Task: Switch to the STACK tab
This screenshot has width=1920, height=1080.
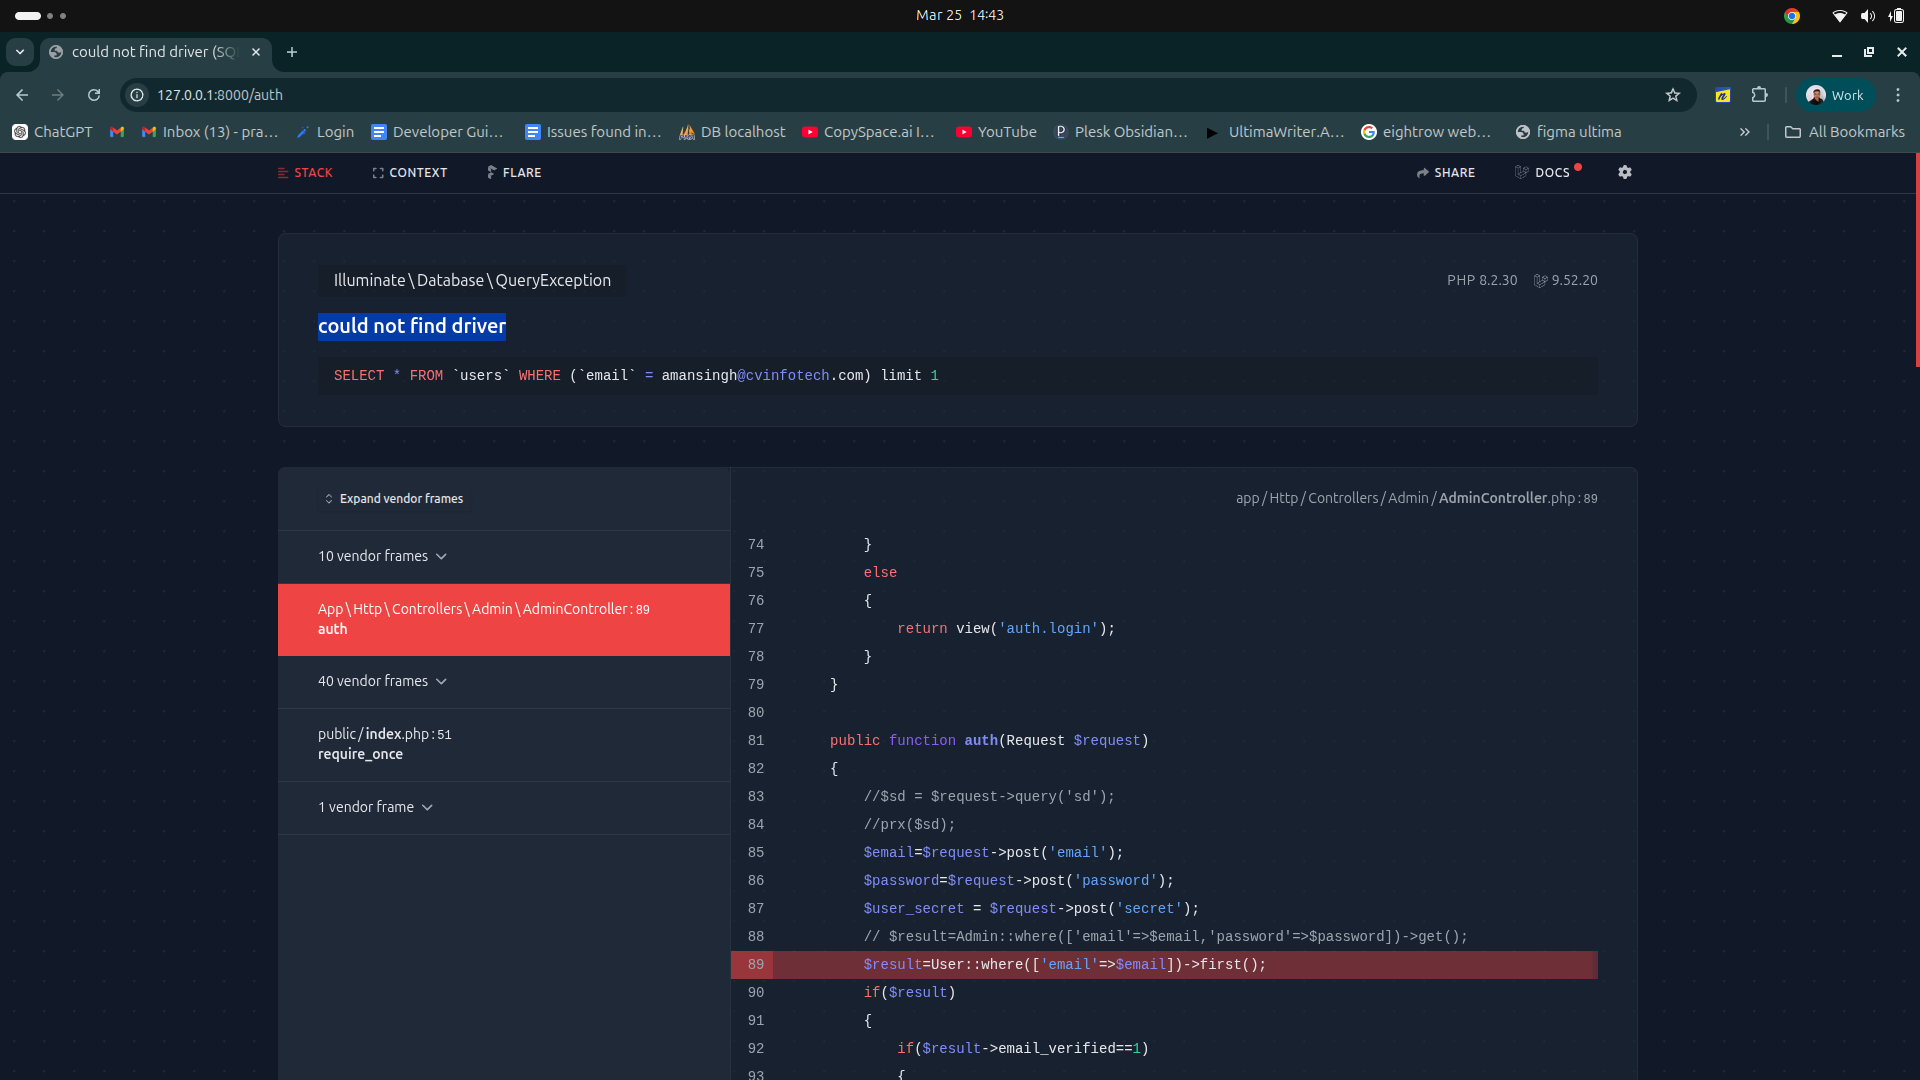Action: pos(305,173)
